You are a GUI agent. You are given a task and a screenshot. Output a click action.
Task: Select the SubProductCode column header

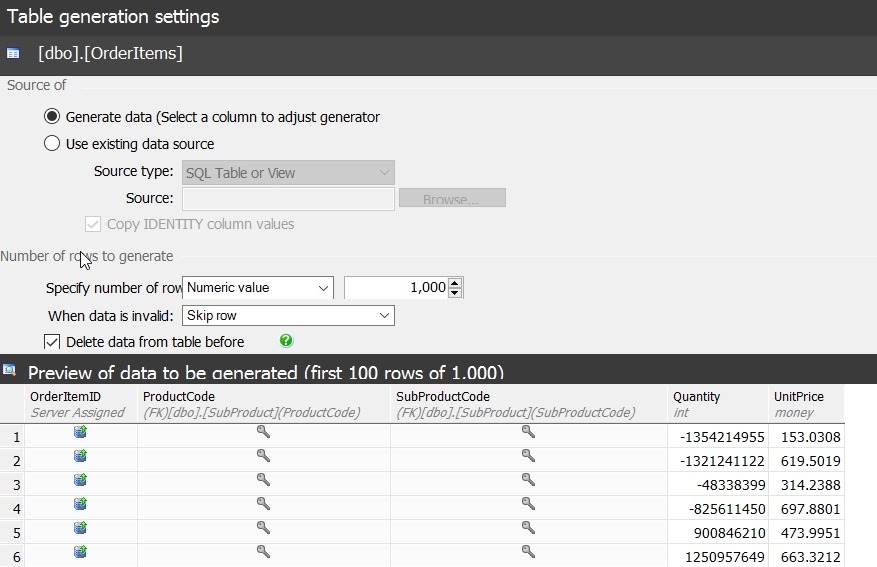pyautogui.click(x=529, y=404)
